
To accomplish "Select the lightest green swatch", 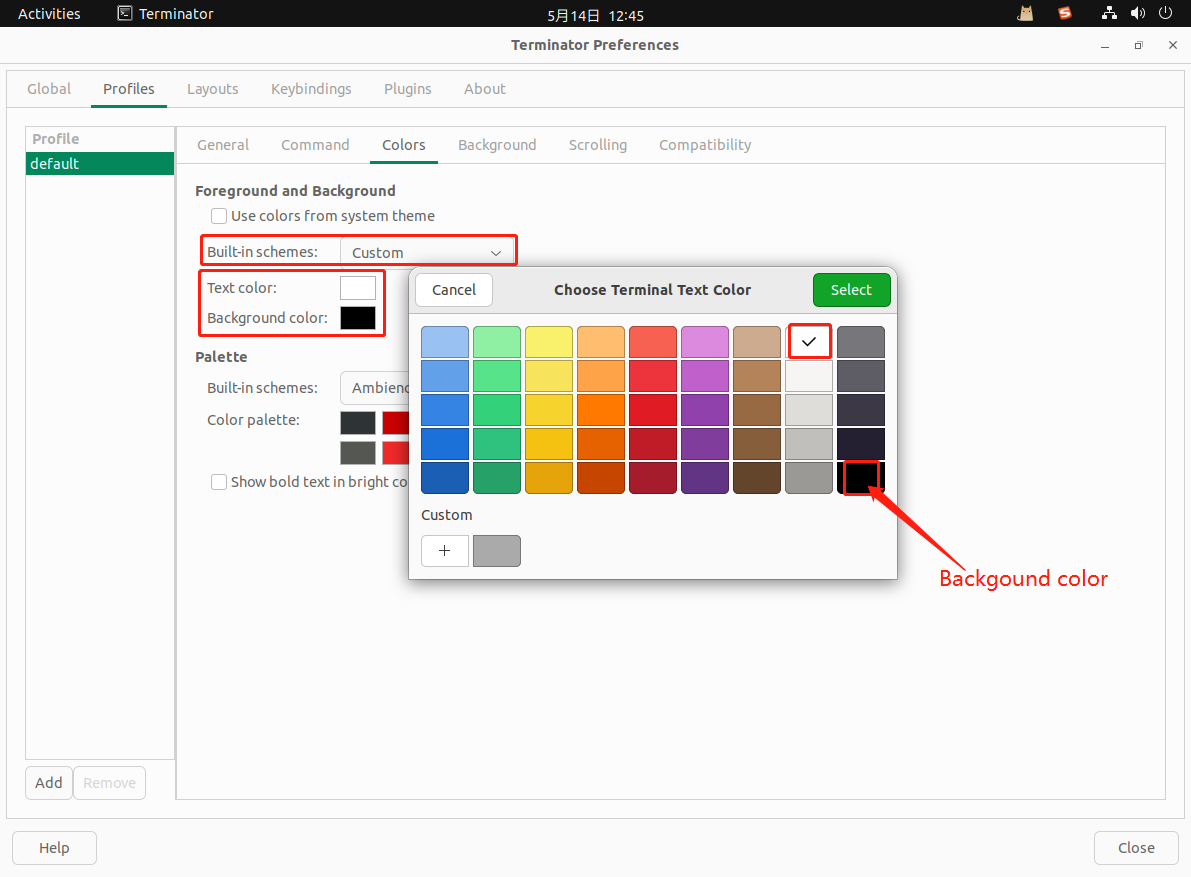I will click(x=497, y=342).
